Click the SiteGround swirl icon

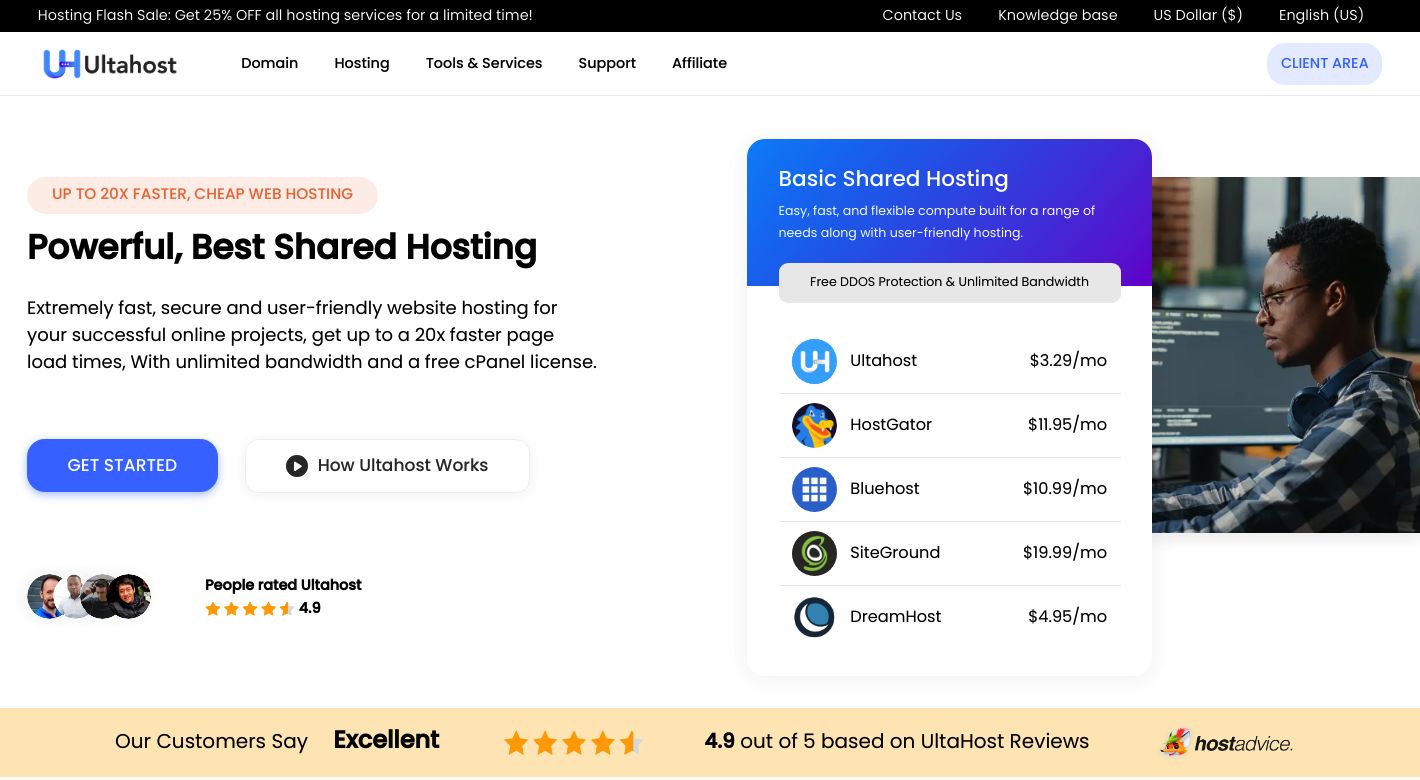coord(814,553)
